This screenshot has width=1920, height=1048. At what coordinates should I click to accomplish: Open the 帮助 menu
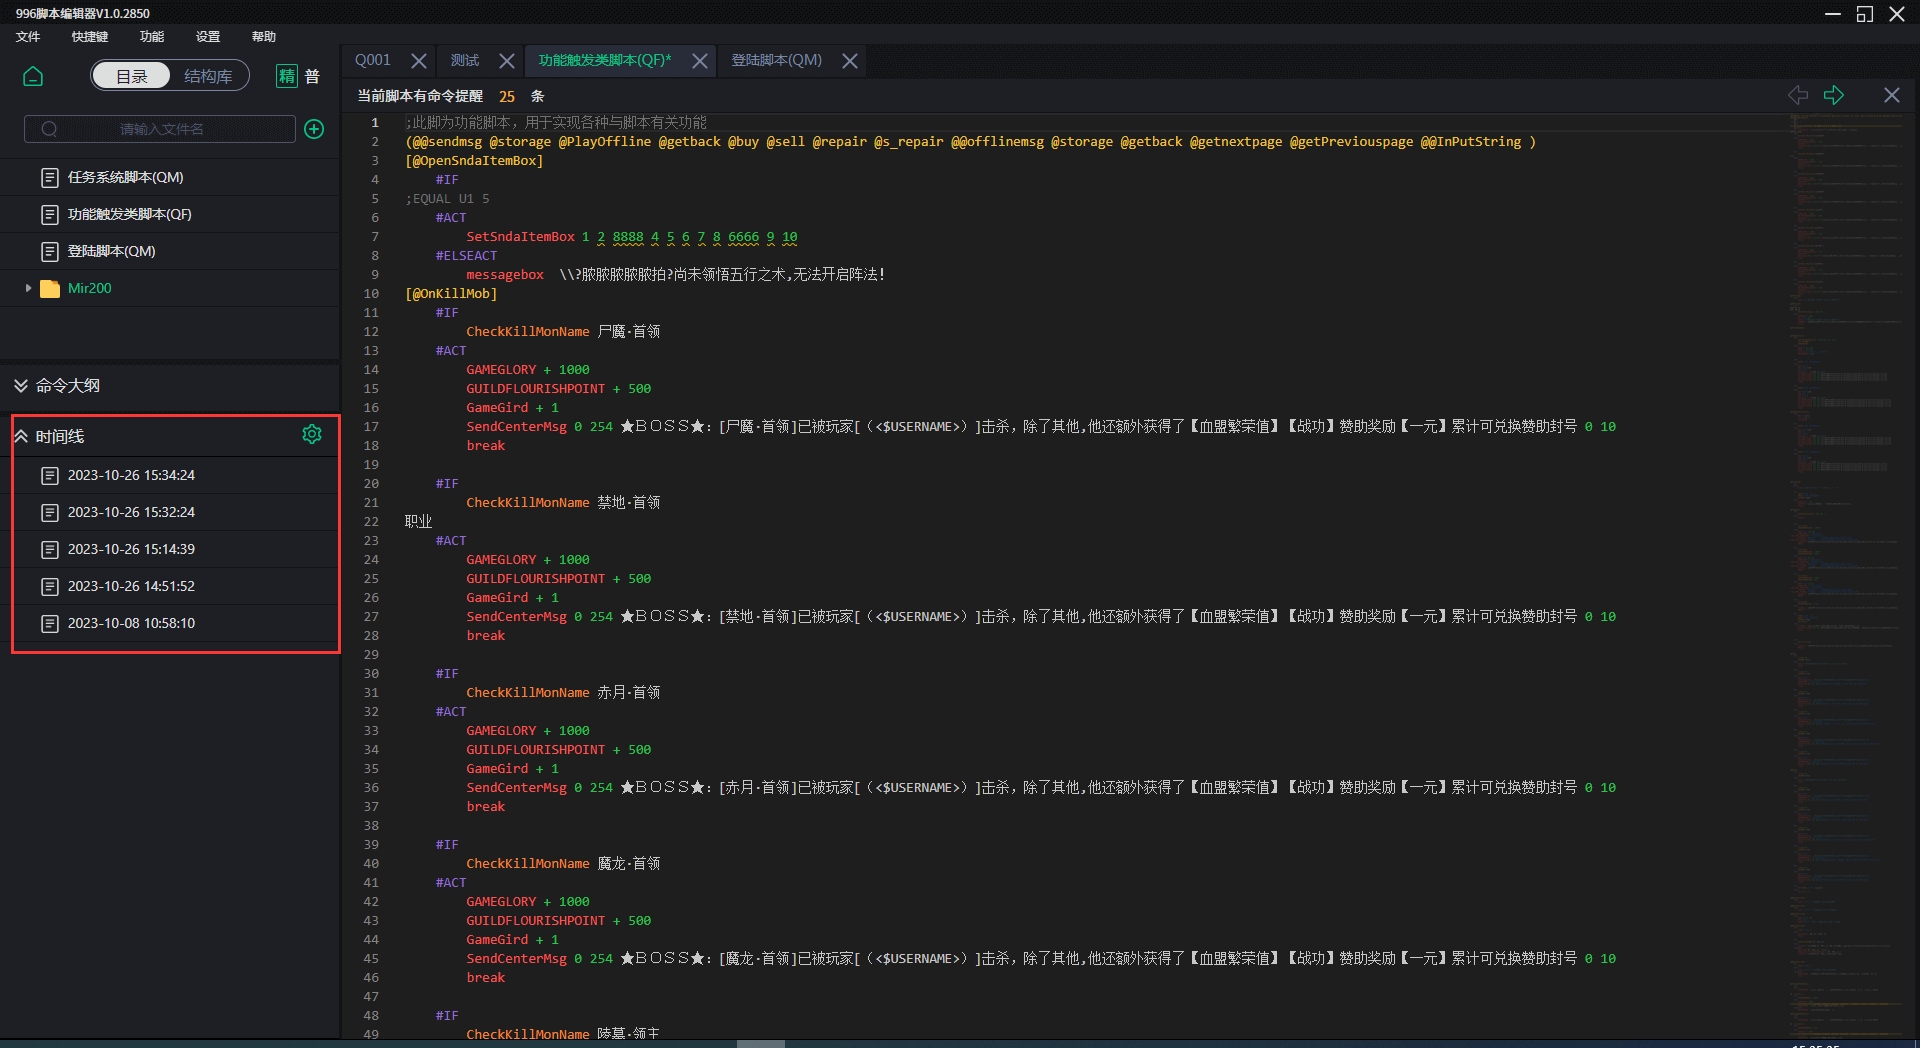pos(264,37)
